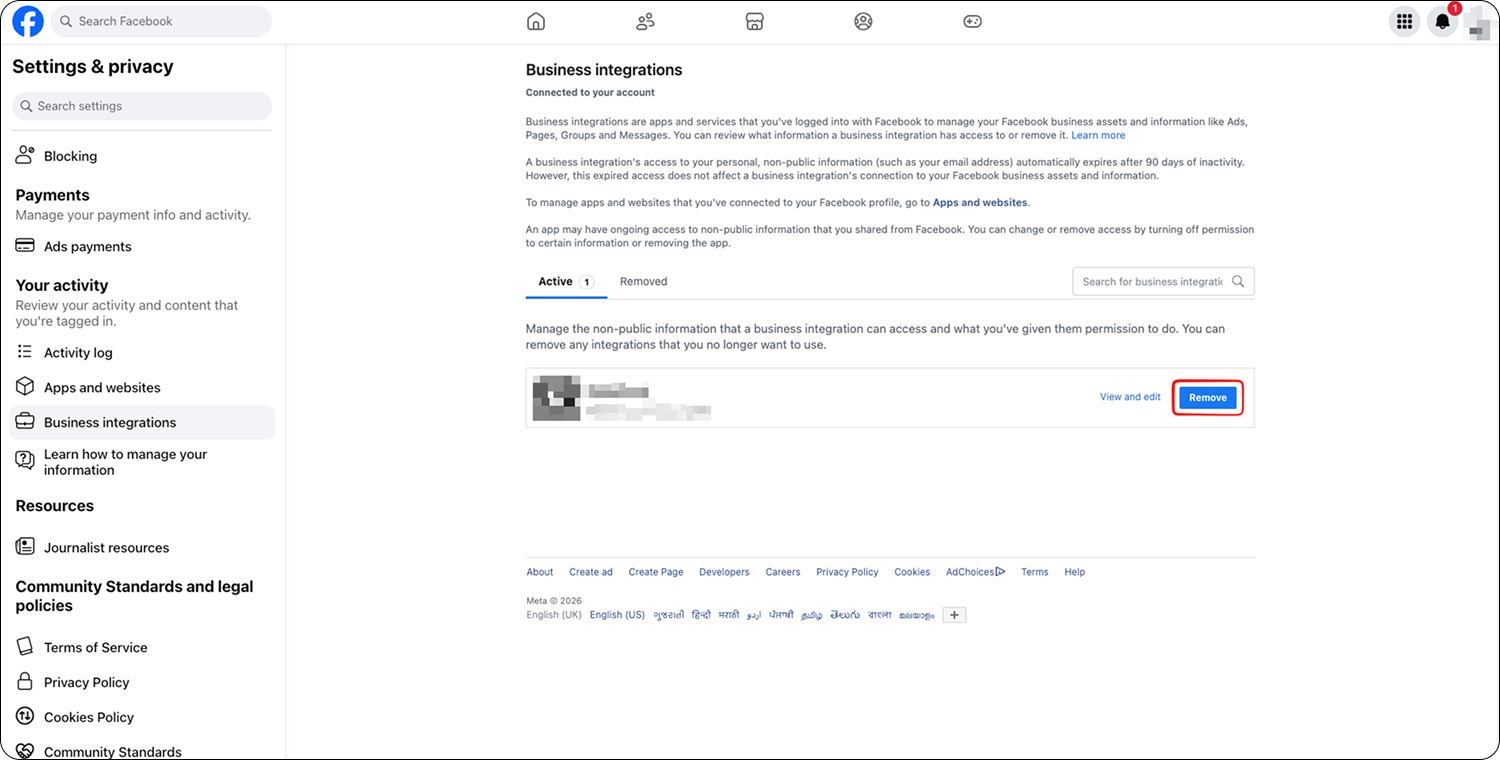Viewport: 1500px width, 760px height.
Task: Open Terms footer link
Action: (1035, 572)
